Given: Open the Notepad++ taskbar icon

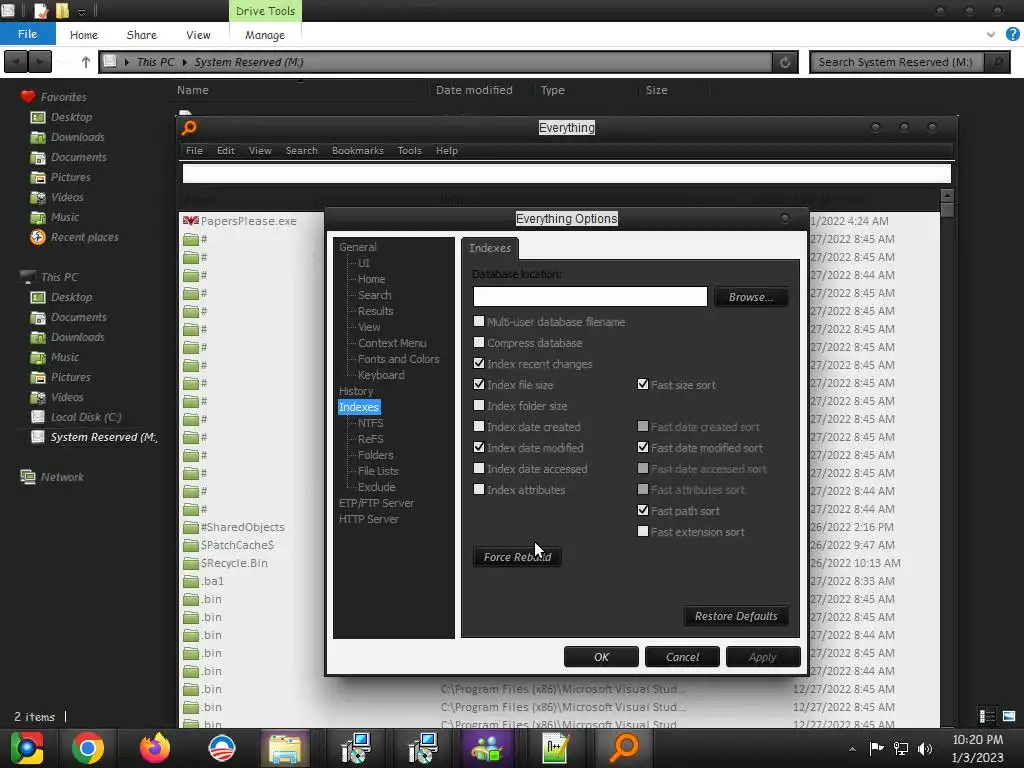Looking at the screenshot, I should [x=556, y=748].
